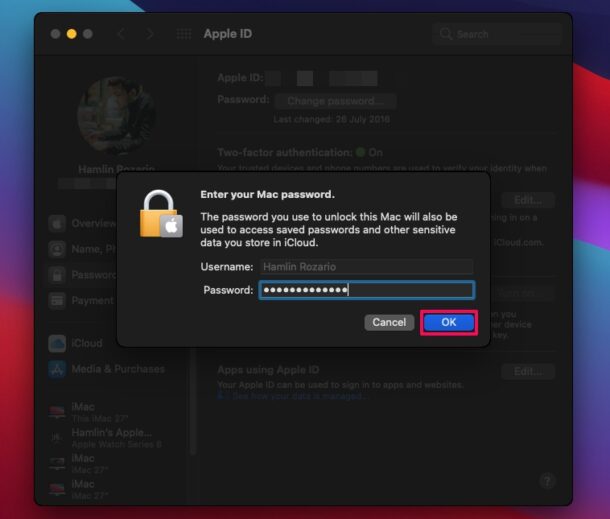Go back with the left chevron
610x519 pixels.
(121, 34)
